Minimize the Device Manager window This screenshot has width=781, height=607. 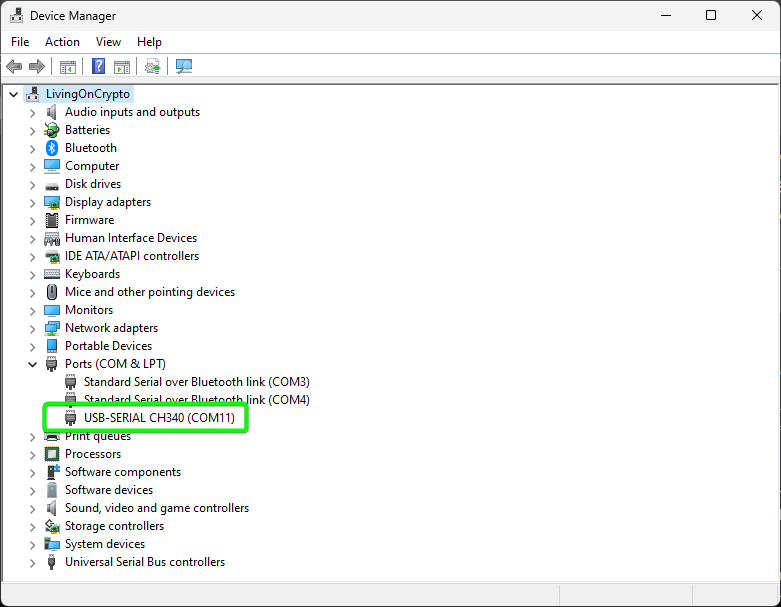666,15
